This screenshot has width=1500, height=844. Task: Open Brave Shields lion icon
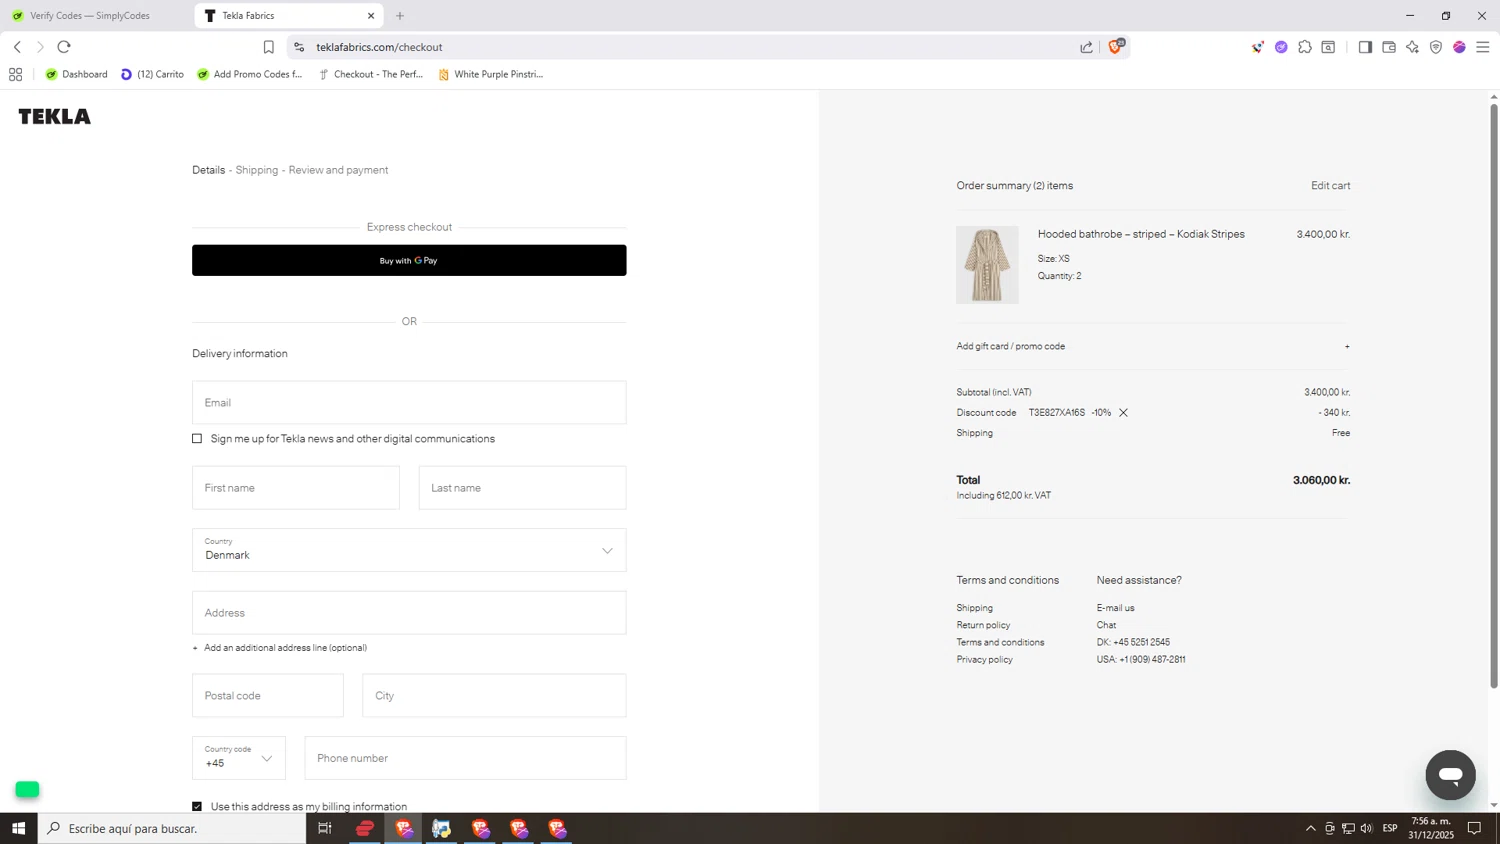[x=1115, y=47]
